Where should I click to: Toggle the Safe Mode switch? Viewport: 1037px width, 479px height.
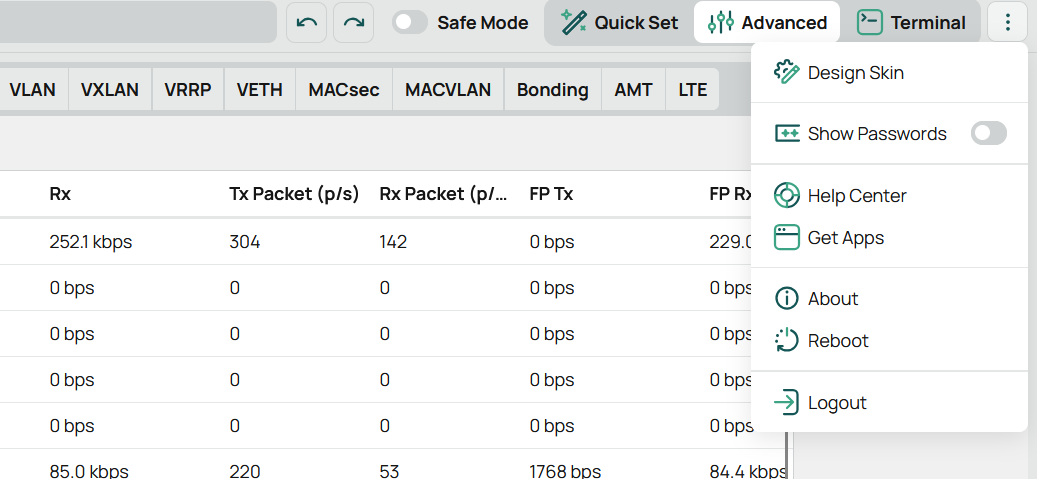410,22
